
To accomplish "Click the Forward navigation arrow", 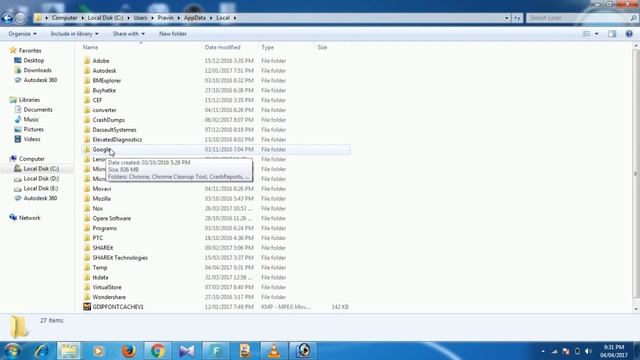I will [20, 18].
